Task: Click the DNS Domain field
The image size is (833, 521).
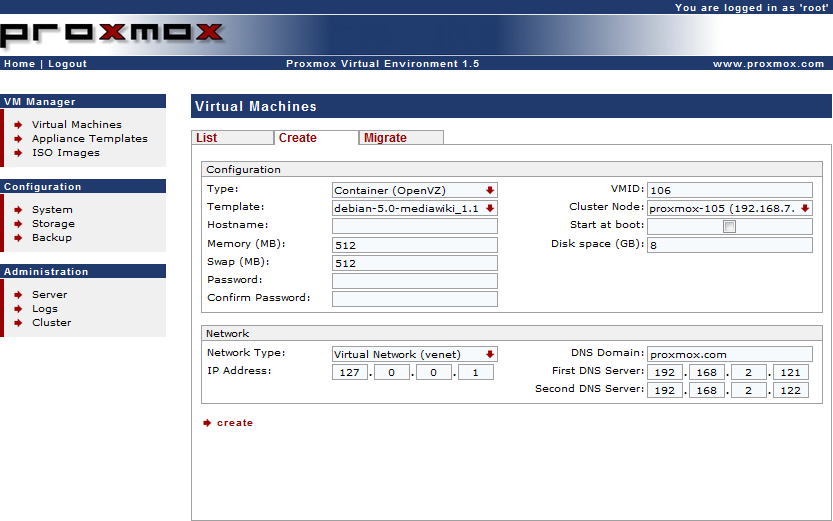Action: pos(729,354)
